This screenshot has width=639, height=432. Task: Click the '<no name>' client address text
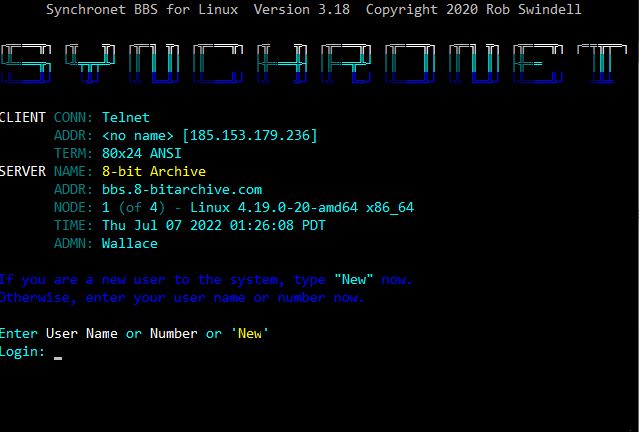coord(138,135)
